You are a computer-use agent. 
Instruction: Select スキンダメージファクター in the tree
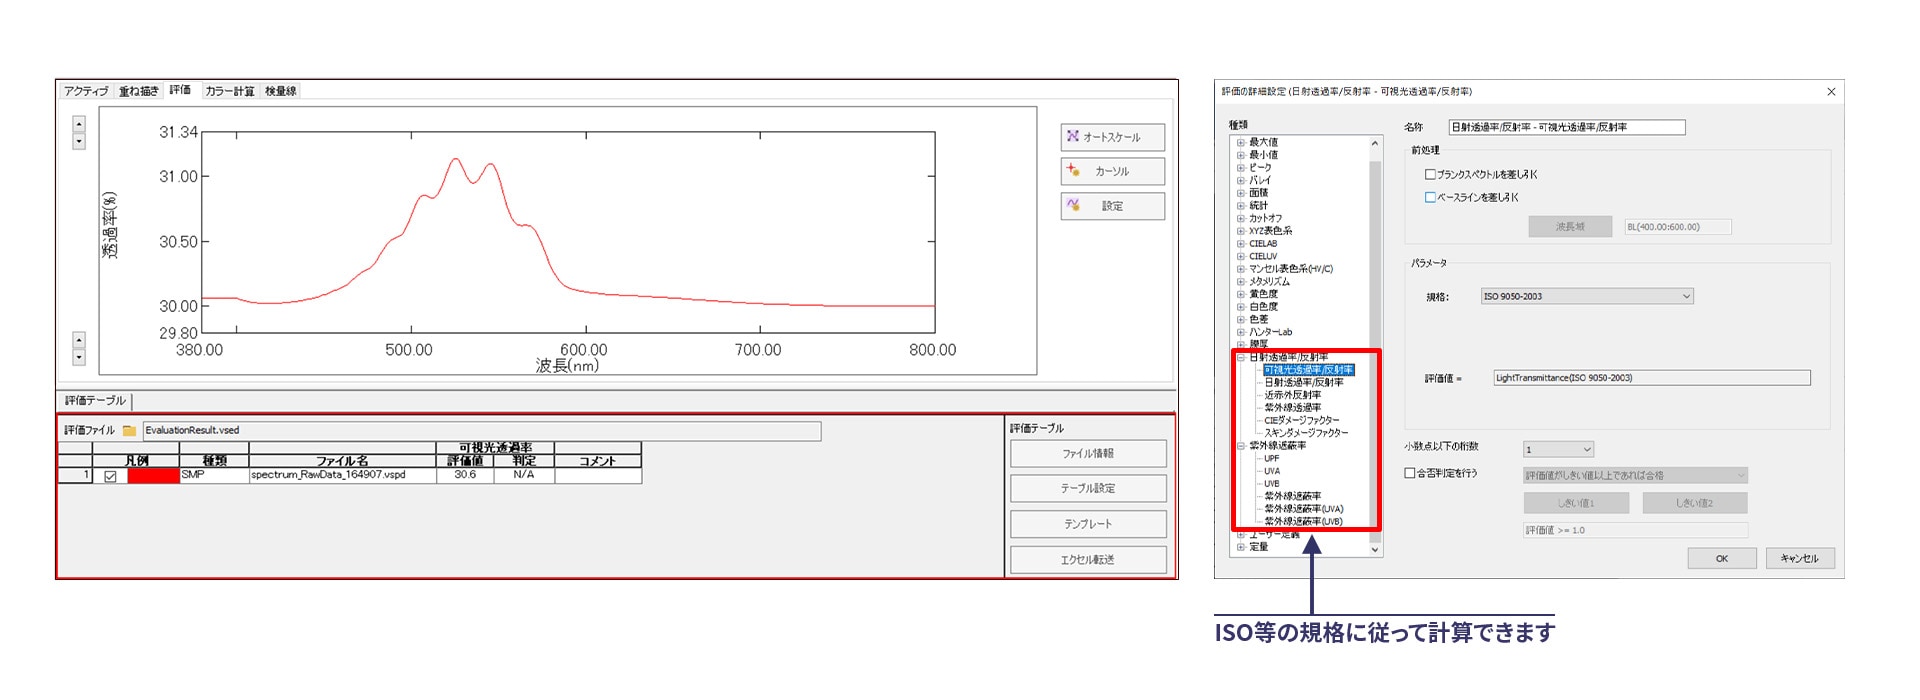[x=1306, y=433]
